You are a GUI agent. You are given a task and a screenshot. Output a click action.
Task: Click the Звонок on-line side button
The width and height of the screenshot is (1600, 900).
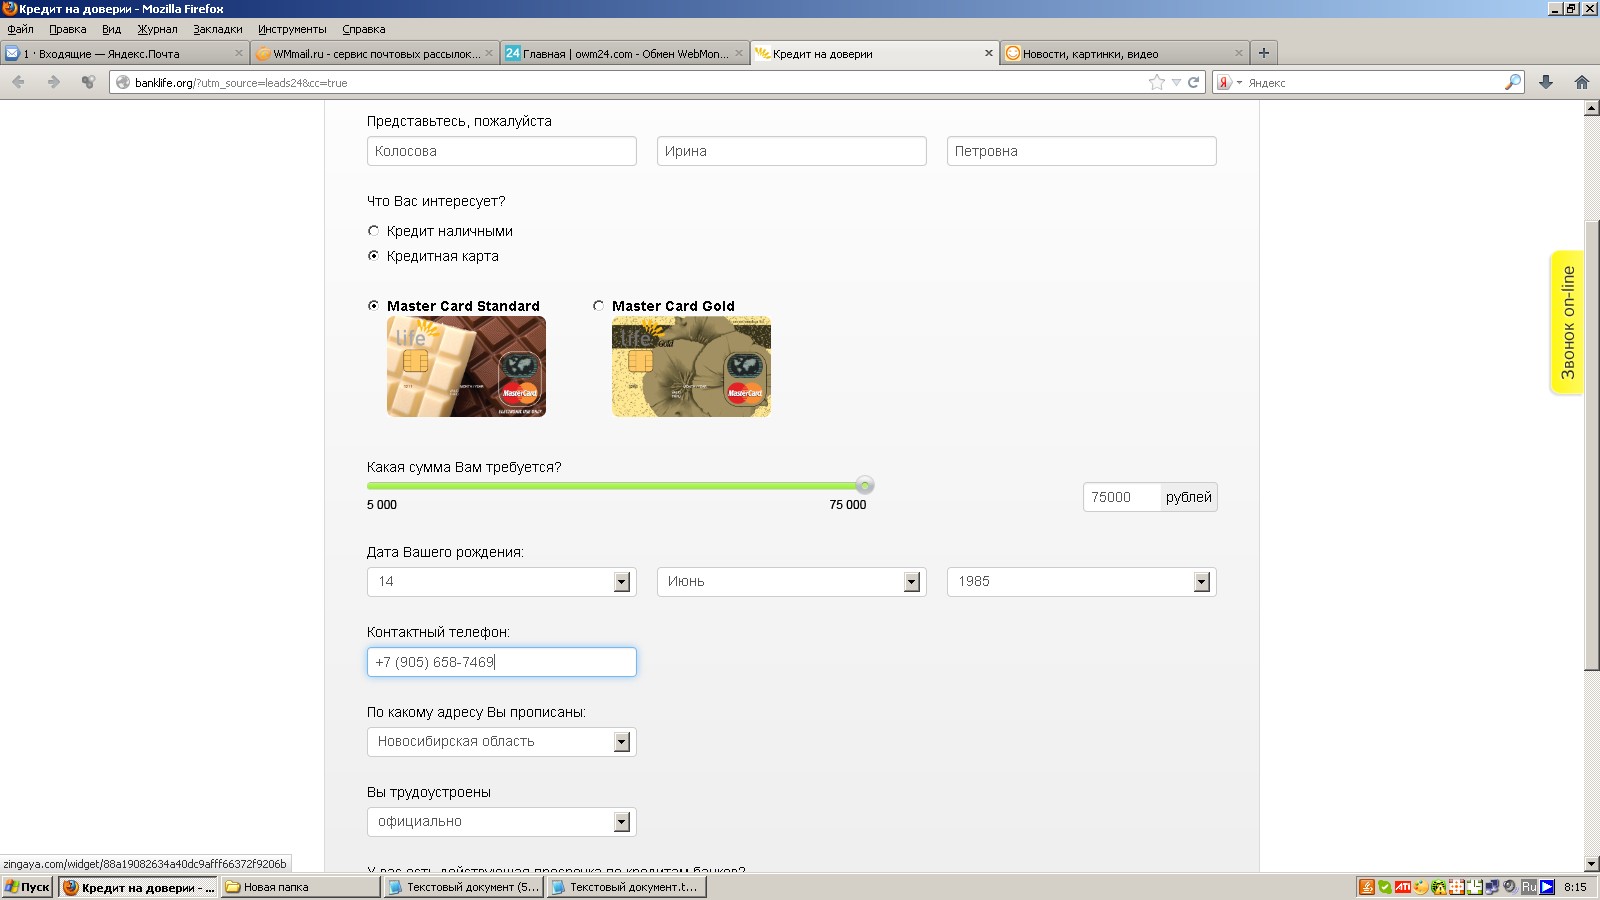click(x=1567, y=322)
